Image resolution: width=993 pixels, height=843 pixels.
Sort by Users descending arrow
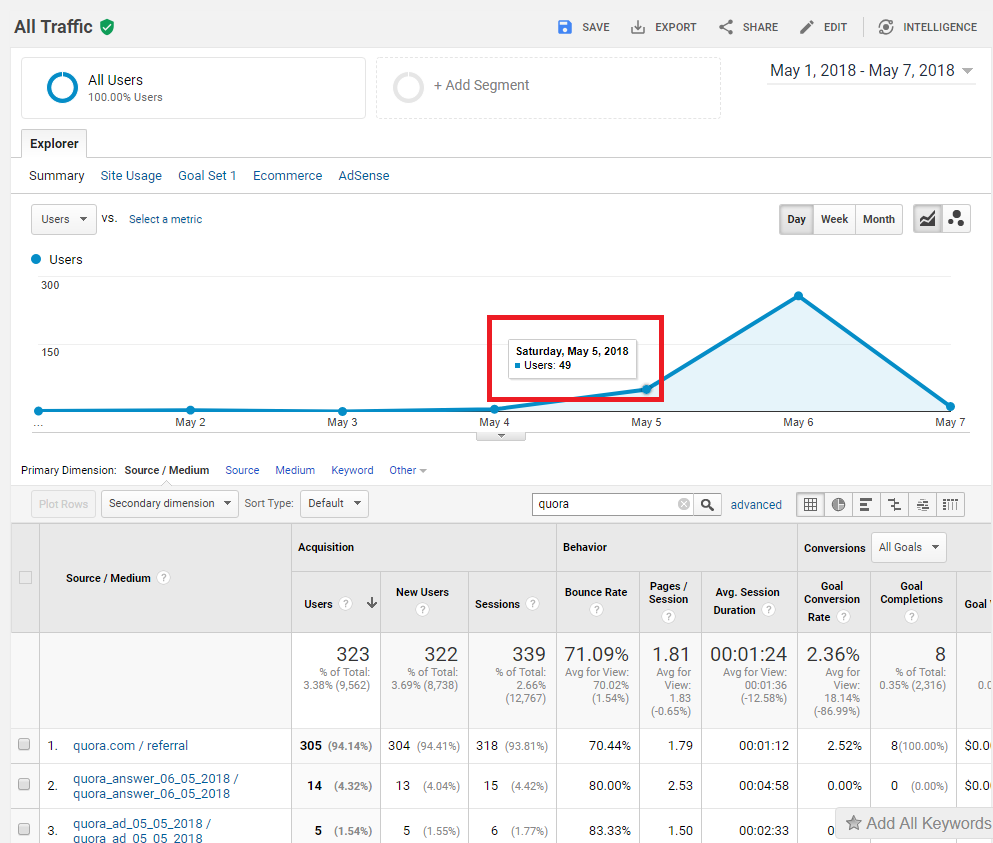tap(372, 603)
